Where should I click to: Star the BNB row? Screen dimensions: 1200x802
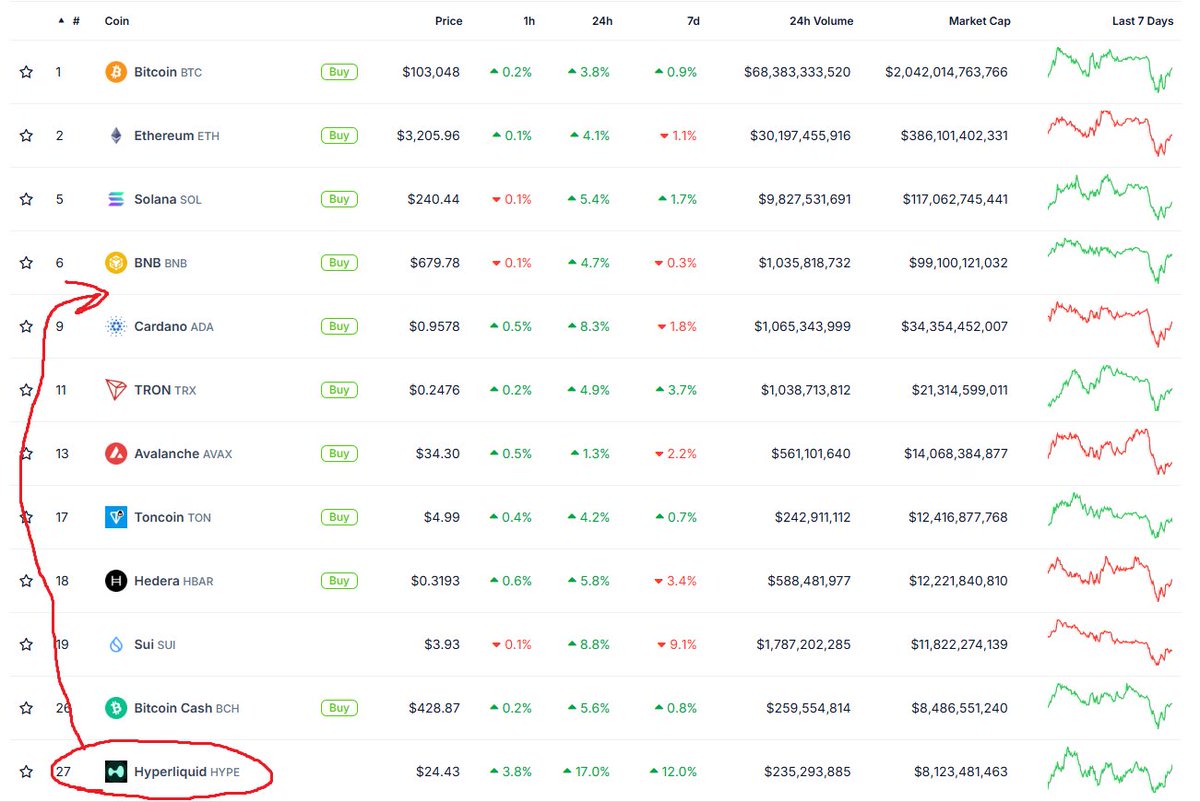[26, 263]
